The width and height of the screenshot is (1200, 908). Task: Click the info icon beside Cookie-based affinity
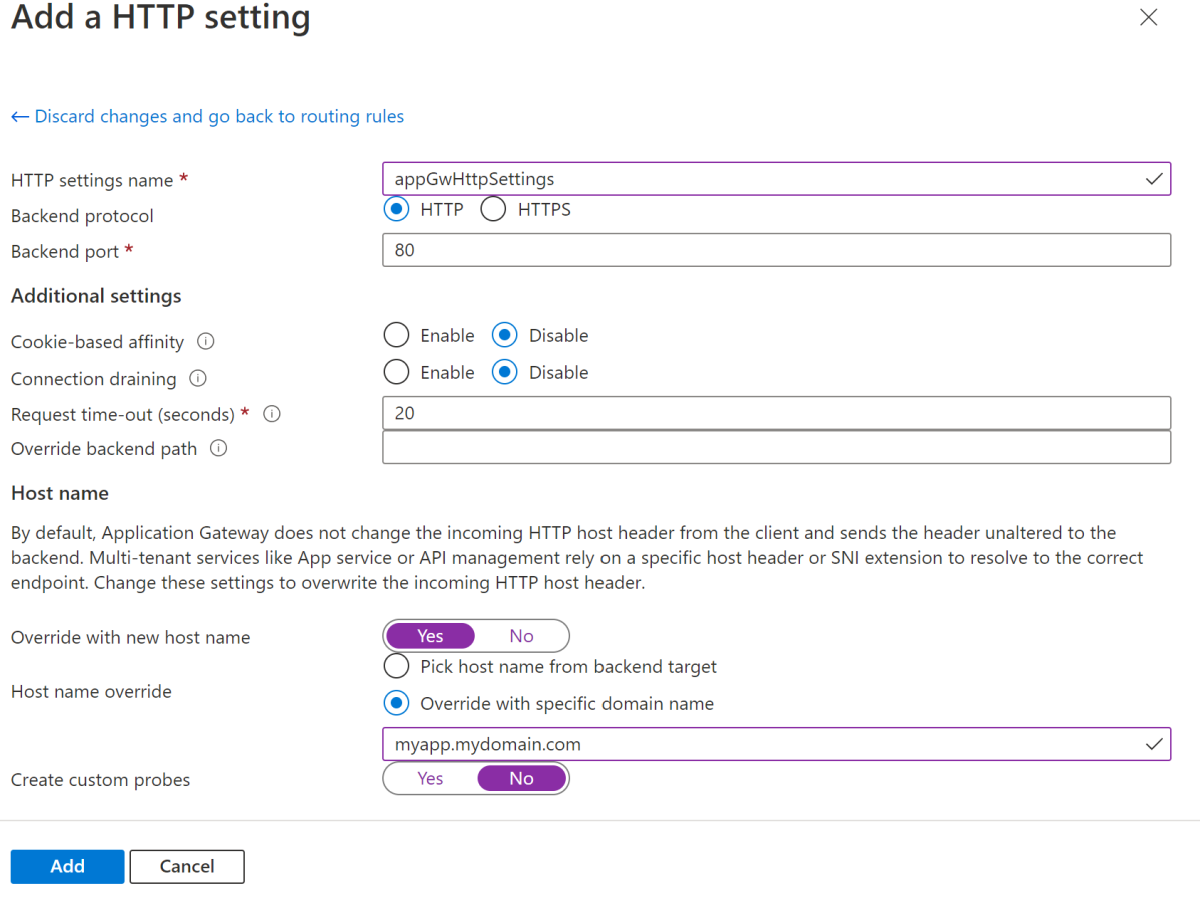pyautogui.click(x=206, y=341)
